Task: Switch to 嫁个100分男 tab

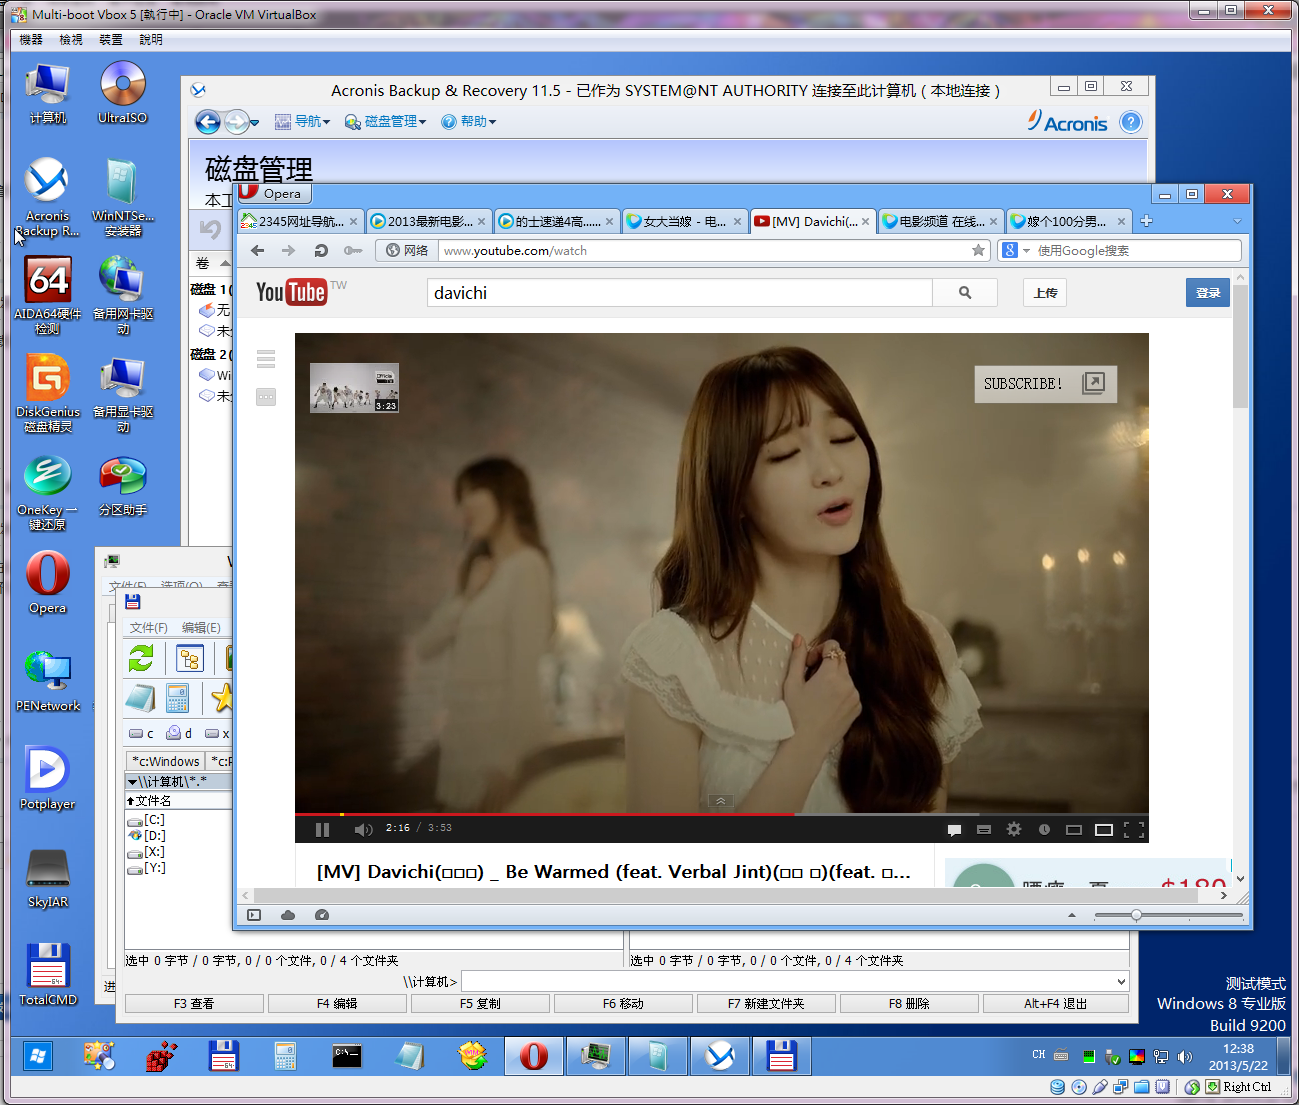Action: pos(1068,222)
